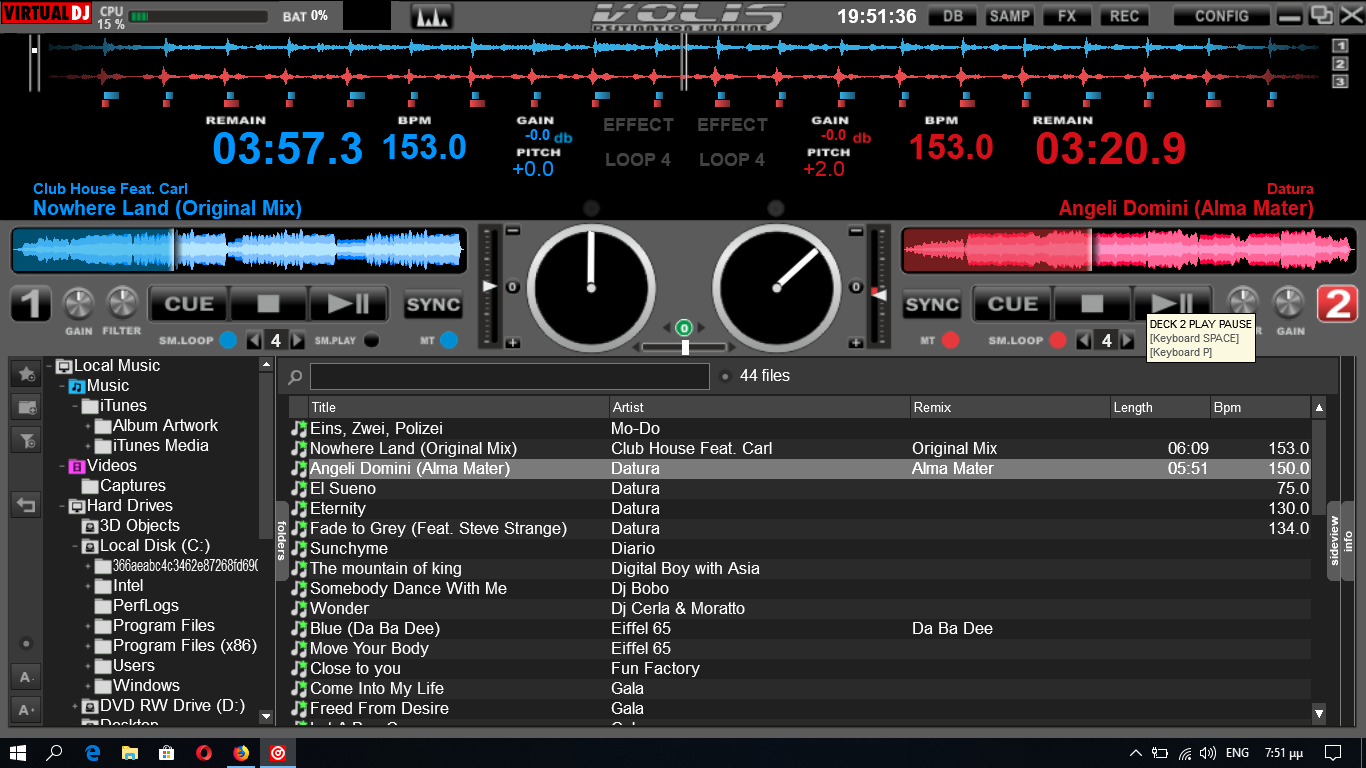
Task: Select the red deck 2 number badge
Action: pyautogui.click(x=1336, y=304)
